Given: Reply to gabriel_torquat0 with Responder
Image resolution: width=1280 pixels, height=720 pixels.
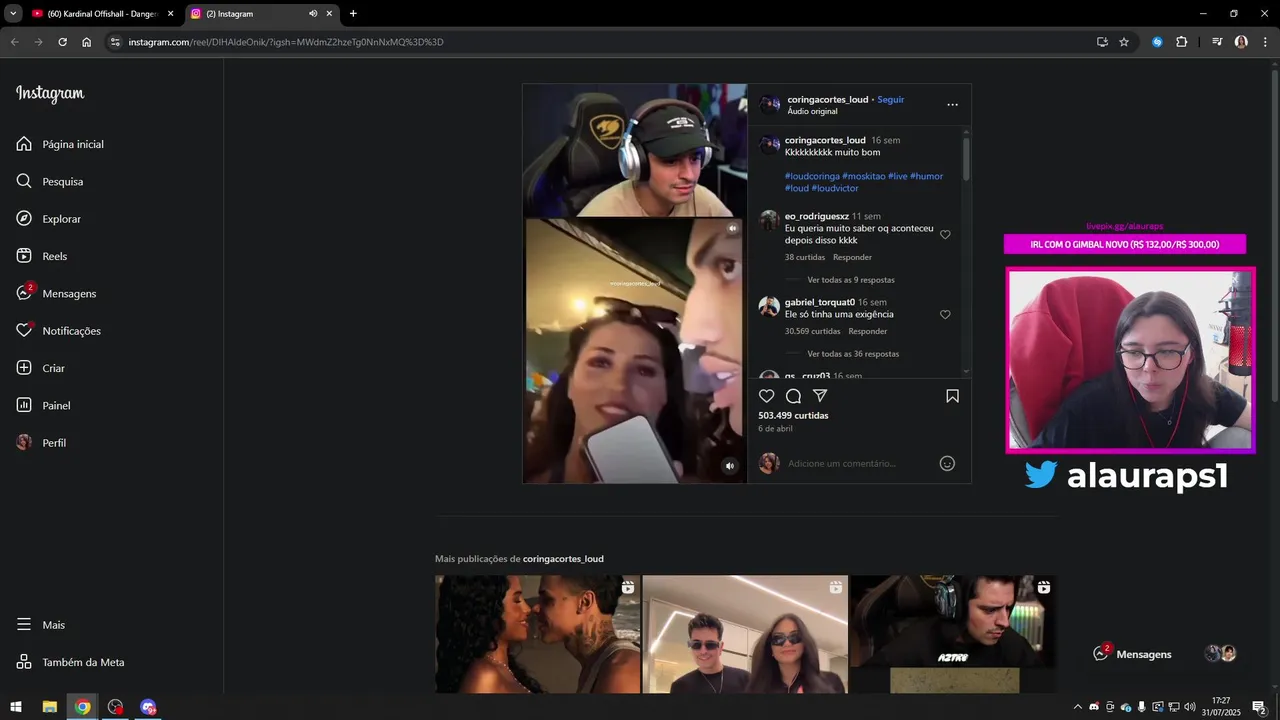Looking at the screenshot, I should point(868,331).
